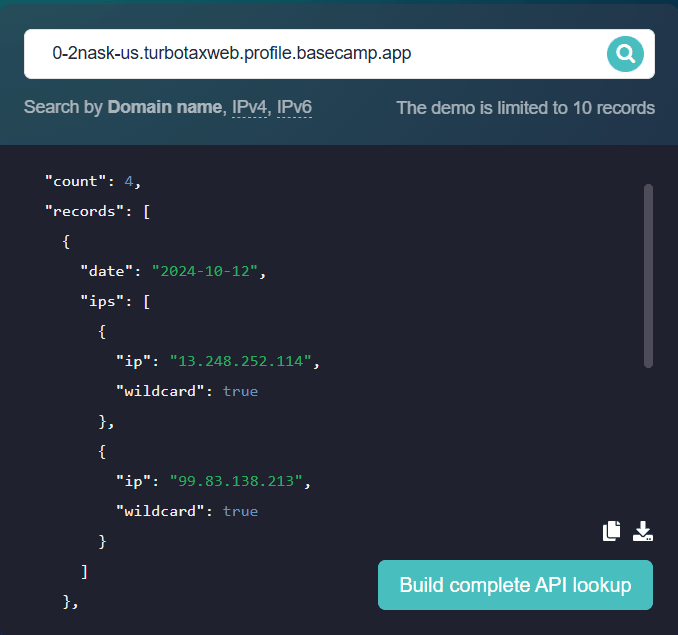Click the Build complete API lookup button

pyautogui.click(x=515, y=585)
